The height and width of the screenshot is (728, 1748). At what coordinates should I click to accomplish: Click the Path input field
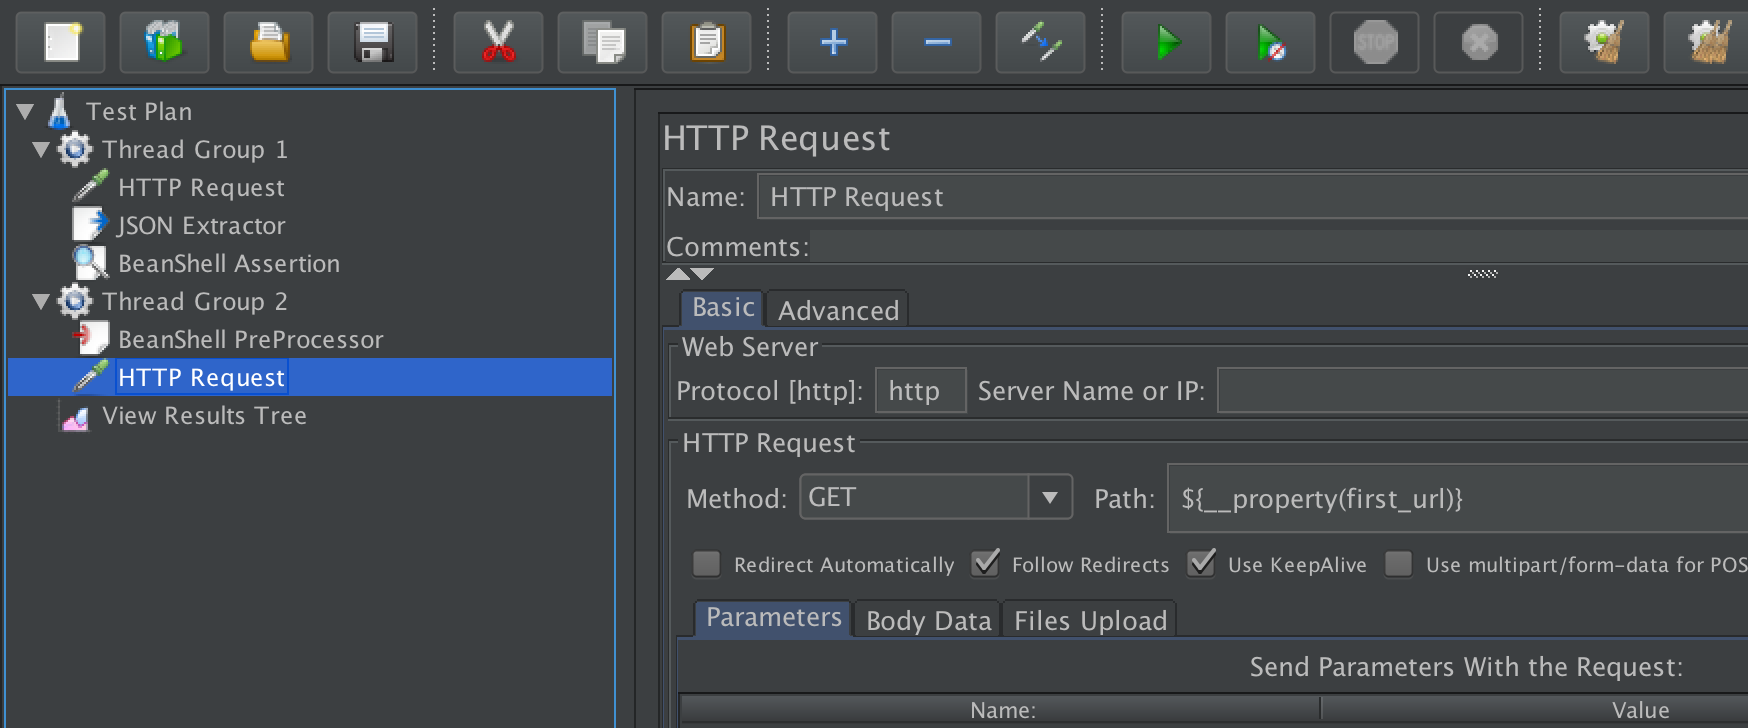coord(1450,498)
